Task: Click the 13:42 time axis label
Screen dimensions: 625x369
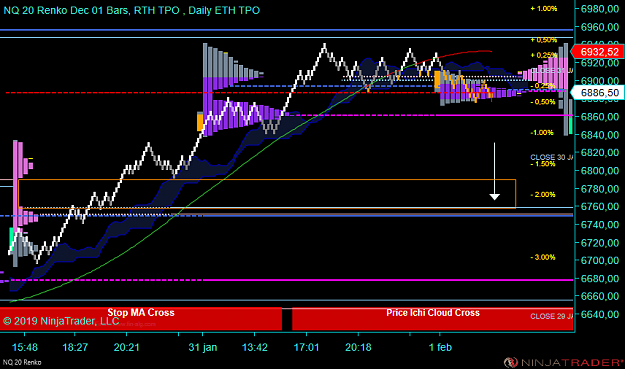Action: [x=255, y=347]
